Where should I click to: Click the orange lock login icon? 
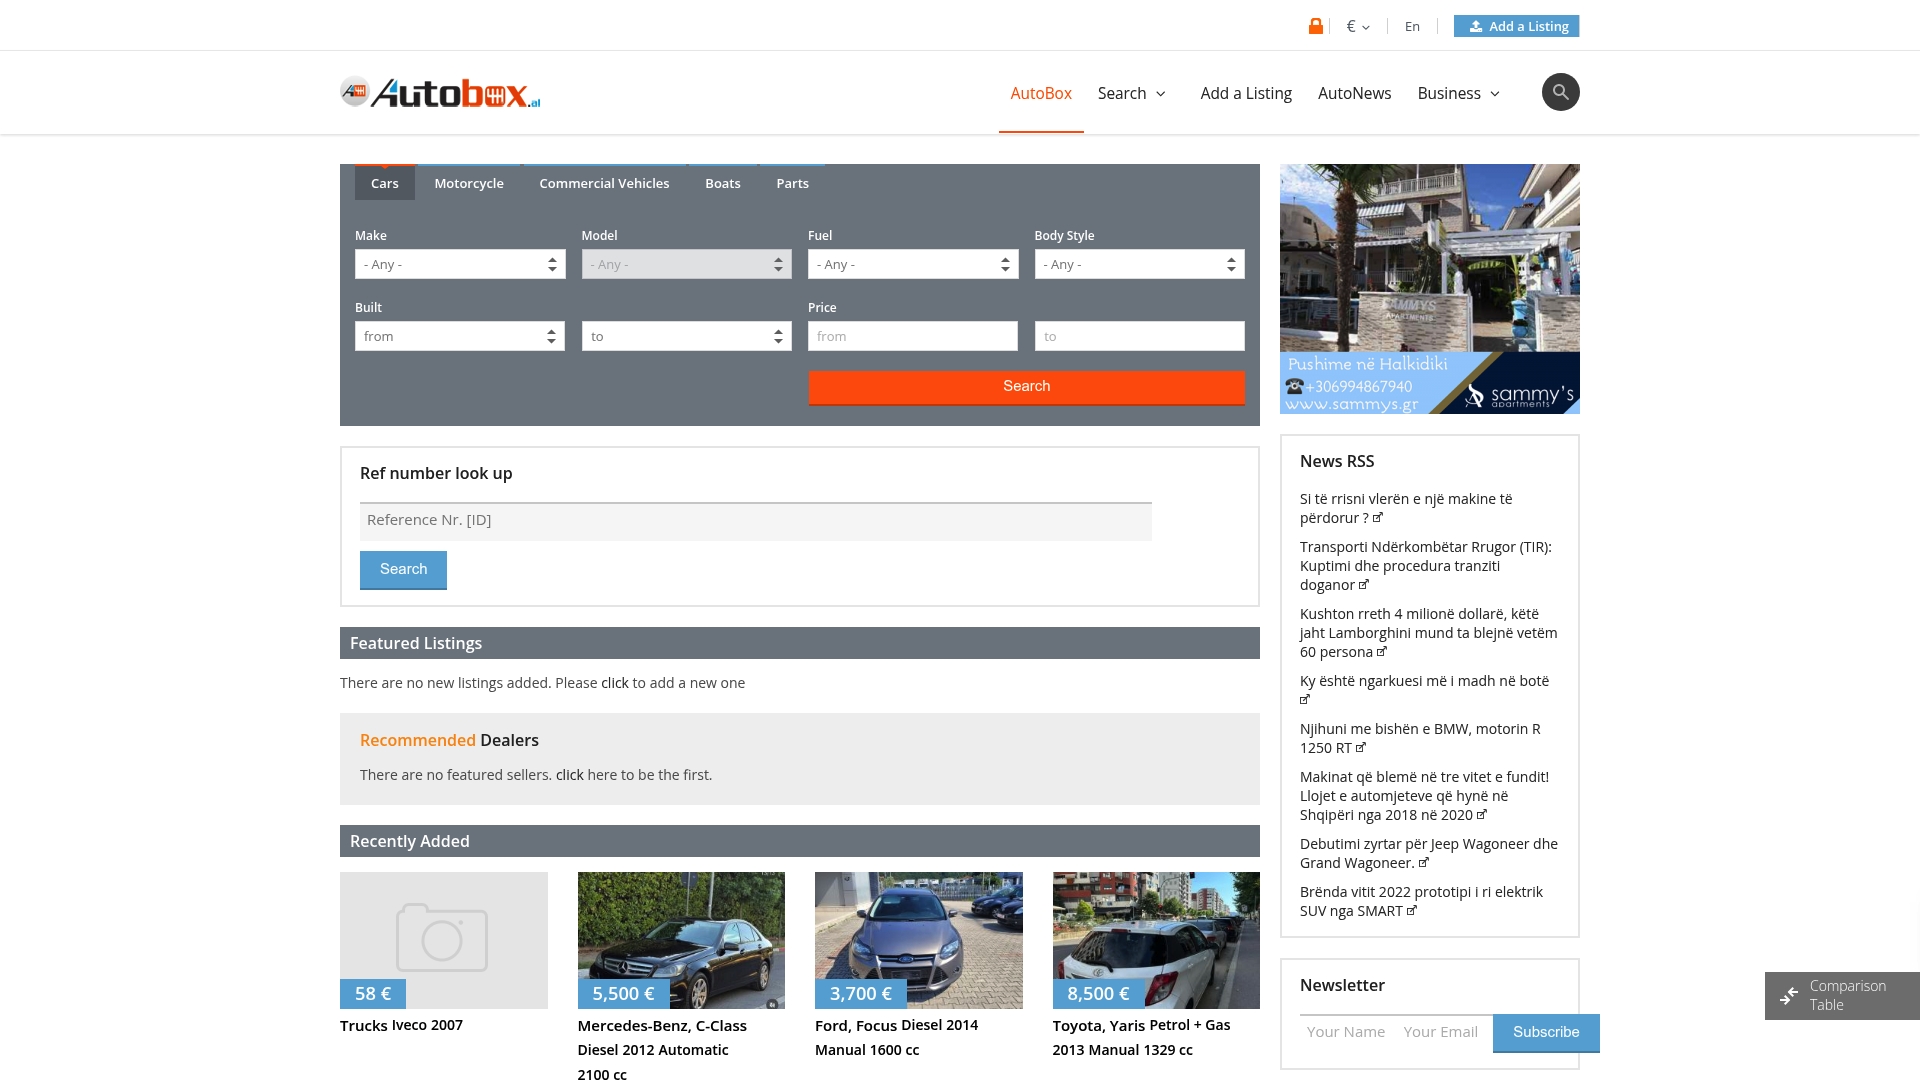pos(1316,26)
